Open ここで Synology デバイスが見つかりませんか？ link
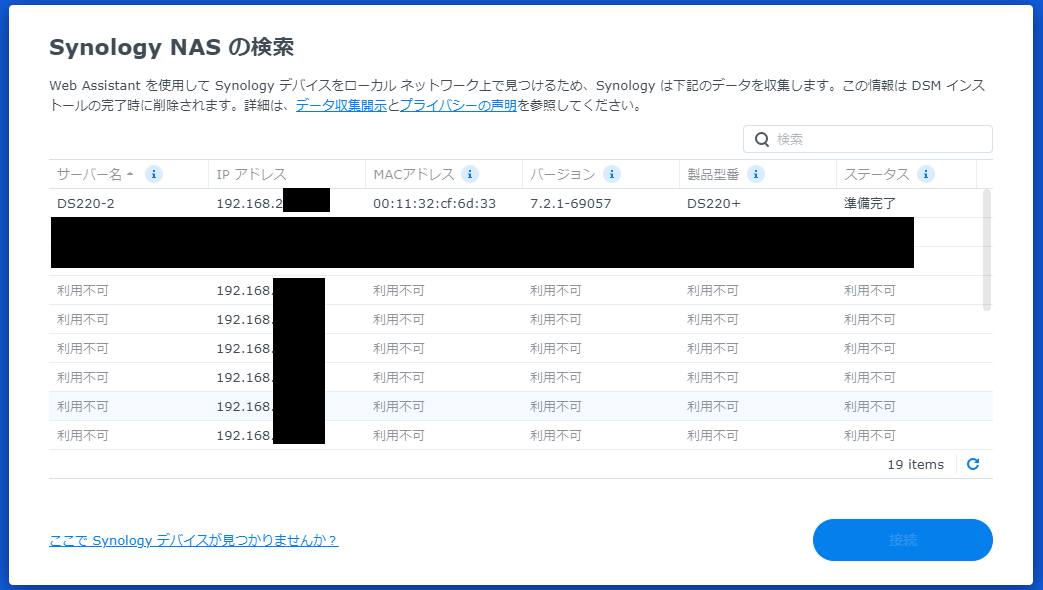Screen dimensions: 1043x590 point(194,540)
